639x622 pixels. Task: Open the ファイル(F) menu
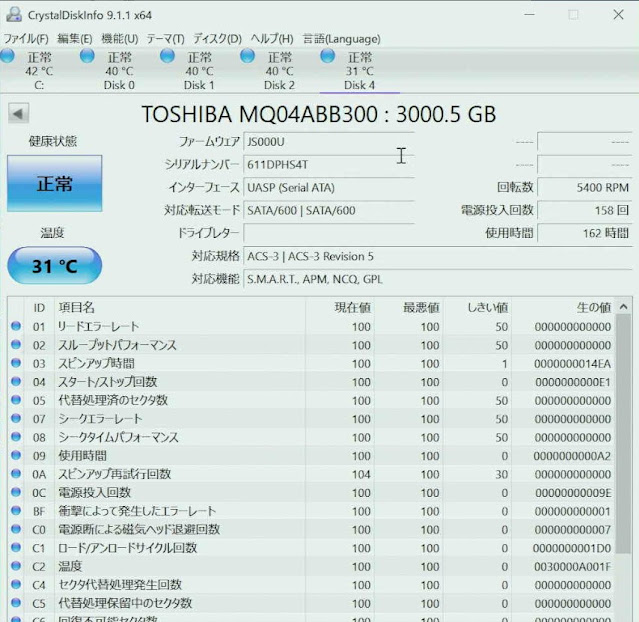point(26,39)
